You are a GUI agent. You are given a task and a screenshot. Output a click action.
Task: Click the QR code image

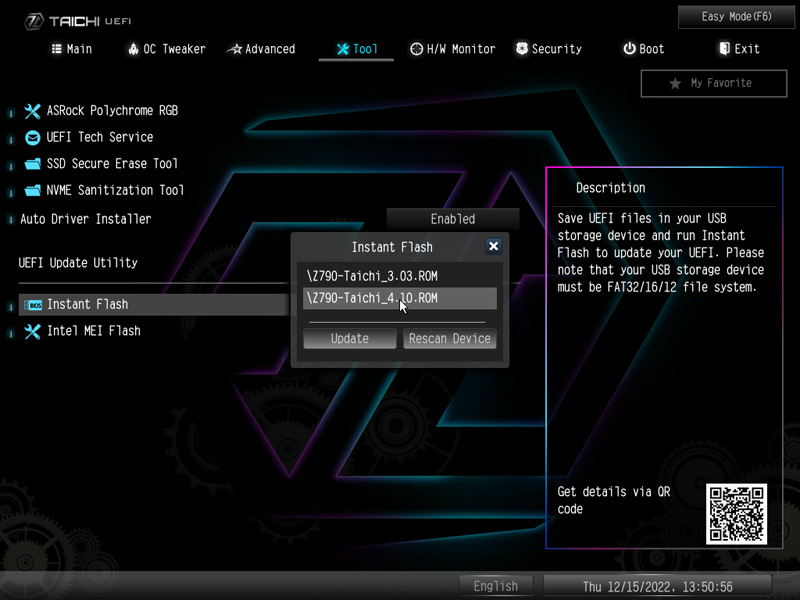736,514
